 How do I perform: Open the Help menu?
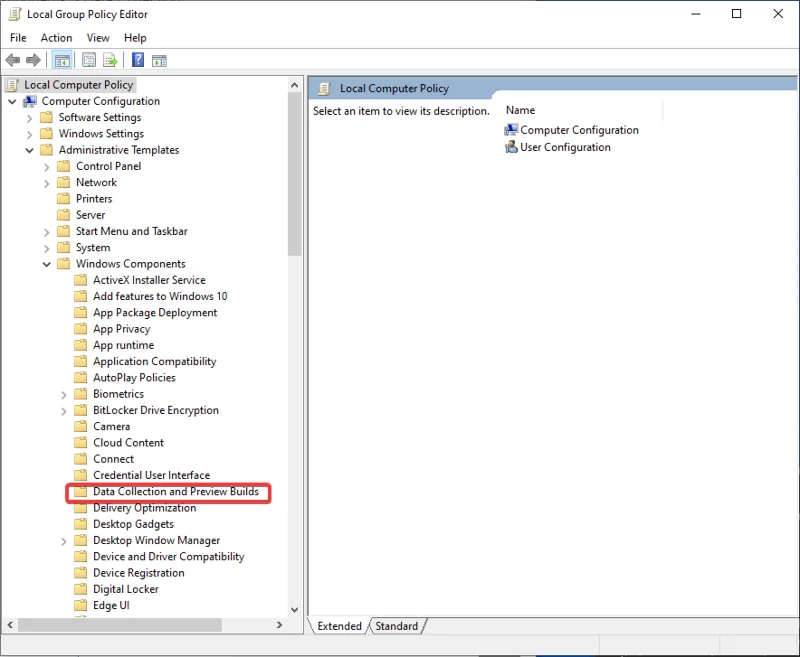click(135, 38)
